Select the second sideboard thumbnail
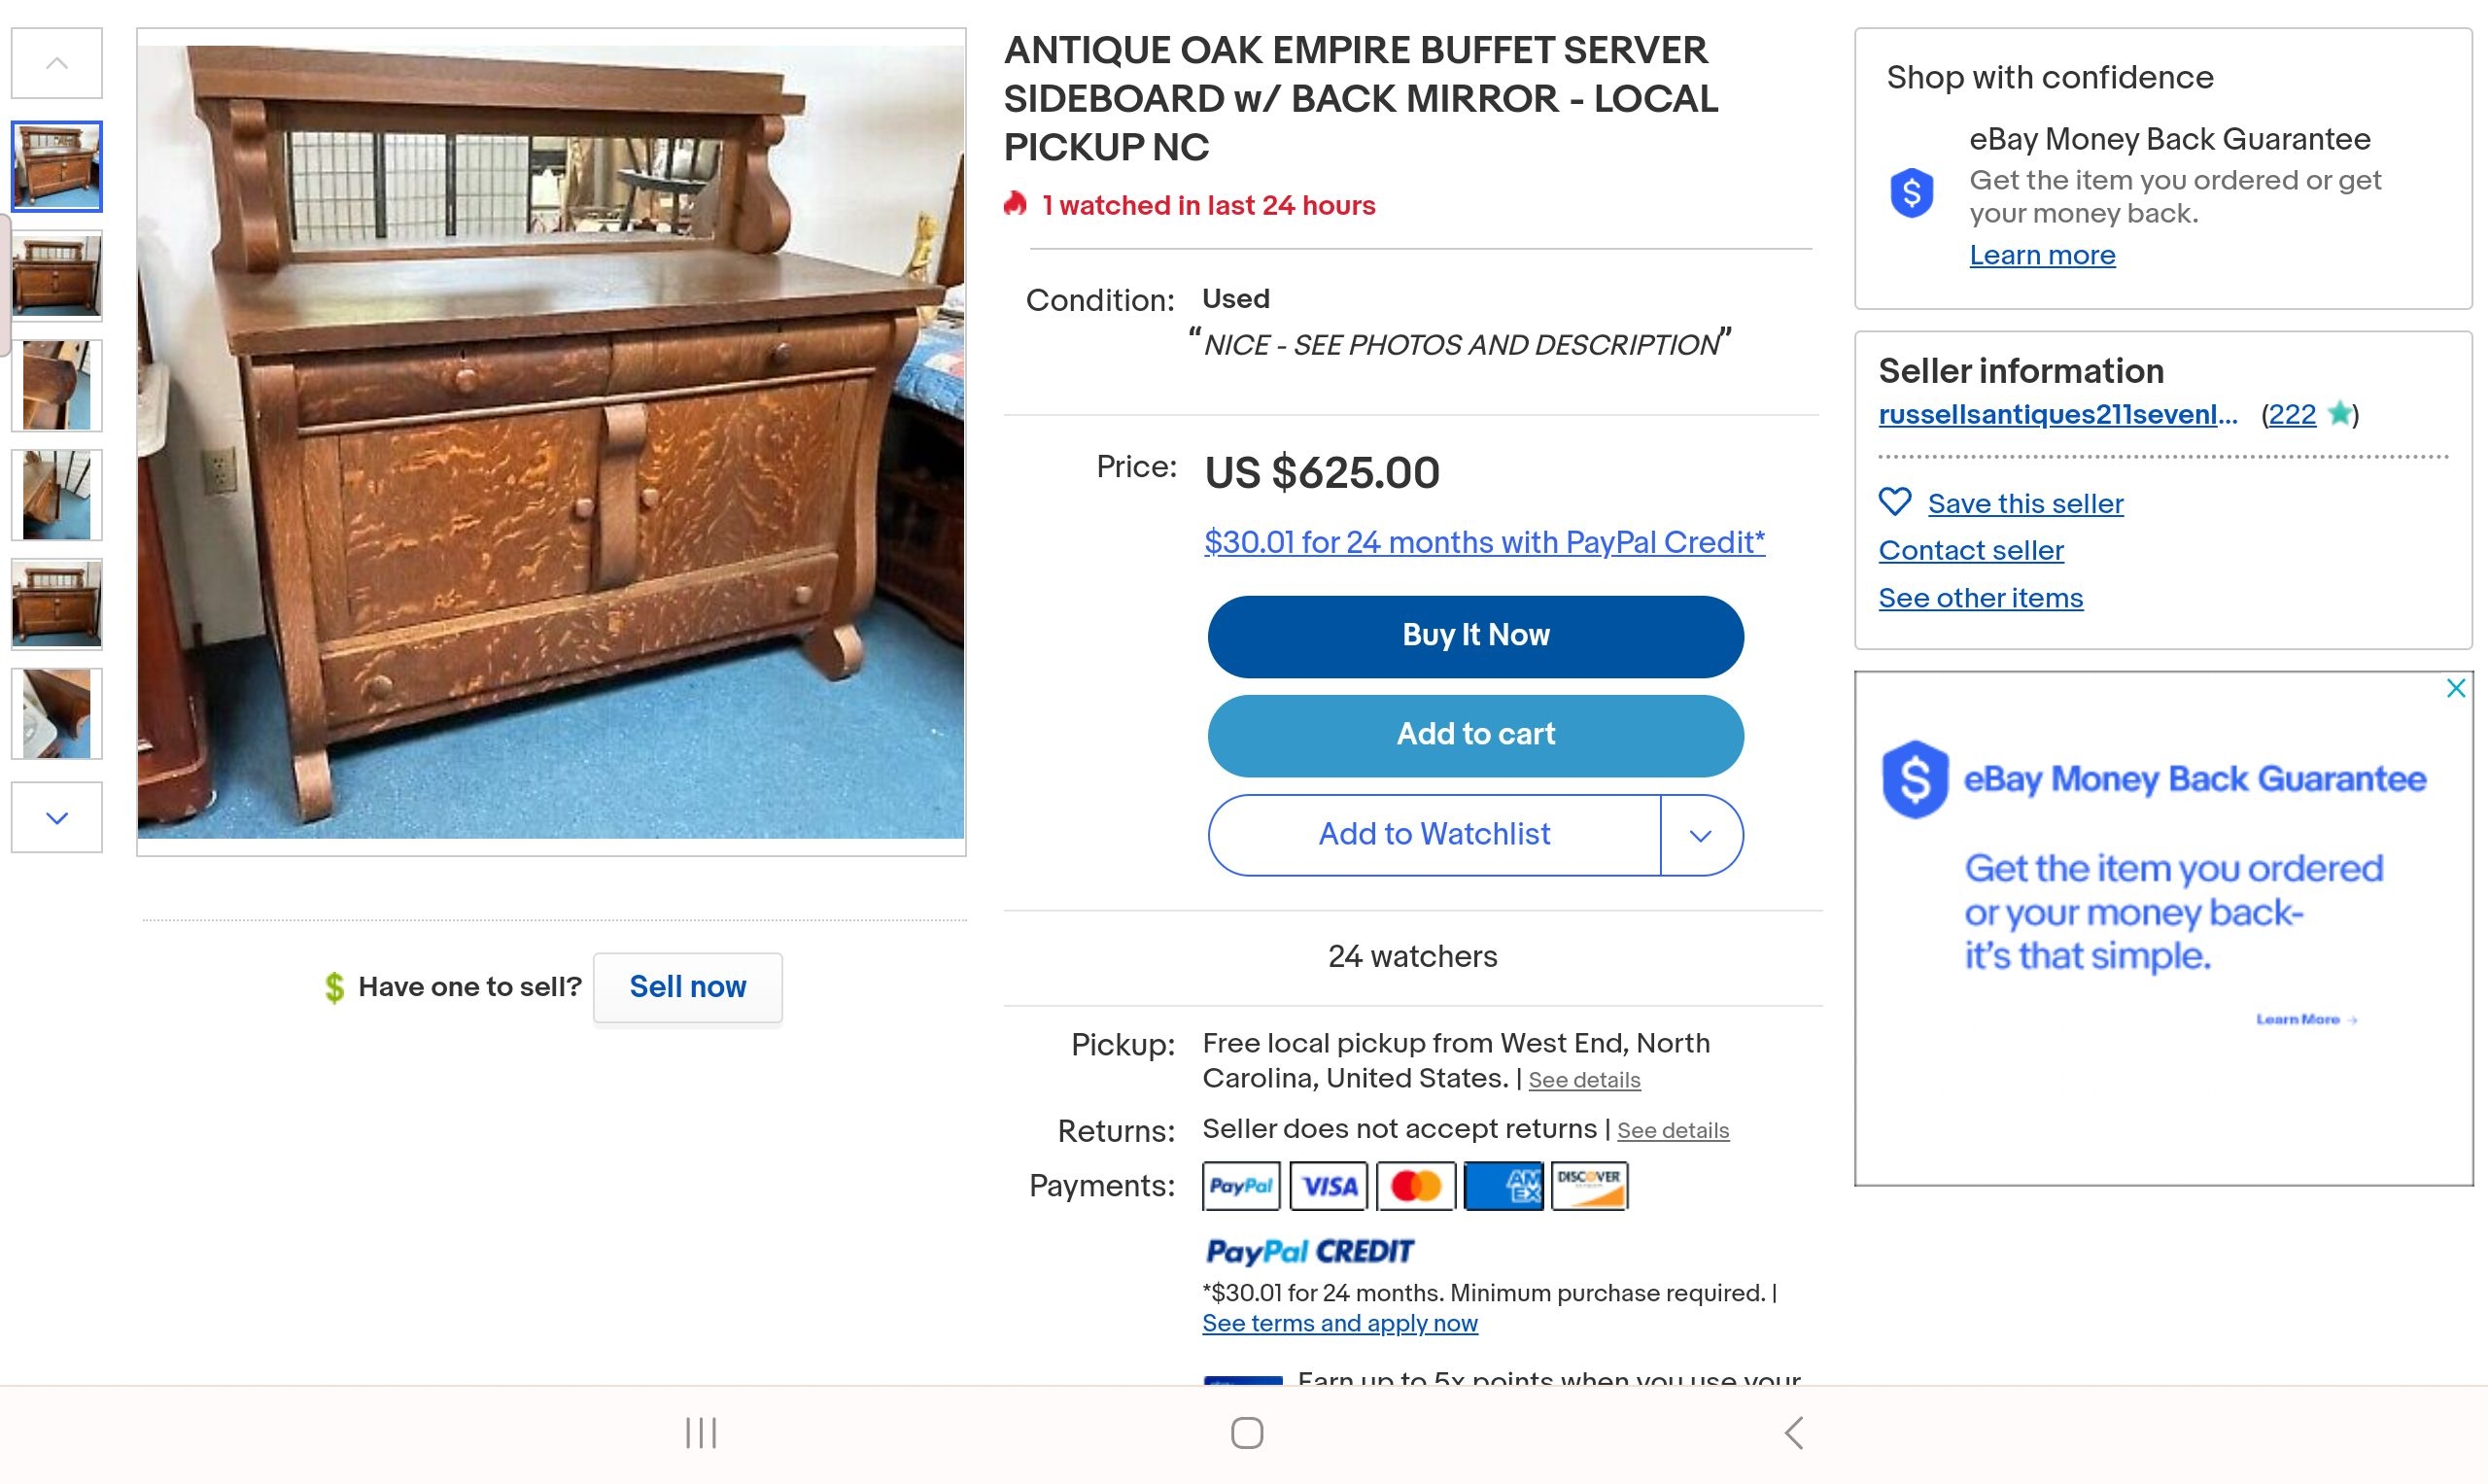This screenshot has height=1484, width=2488. click(57, 276)
